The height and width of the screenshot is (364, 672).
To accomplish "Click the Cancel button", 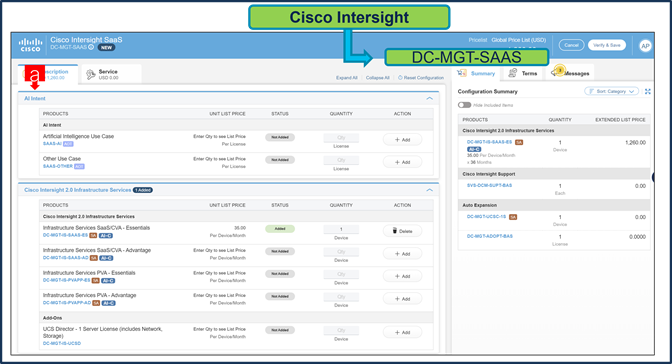I will [571, 45].
